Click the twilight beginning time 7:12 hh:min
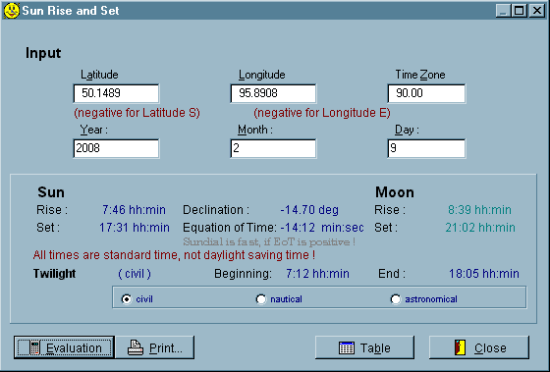The width and height of the screenshot is (550, 372). [317, 273]
